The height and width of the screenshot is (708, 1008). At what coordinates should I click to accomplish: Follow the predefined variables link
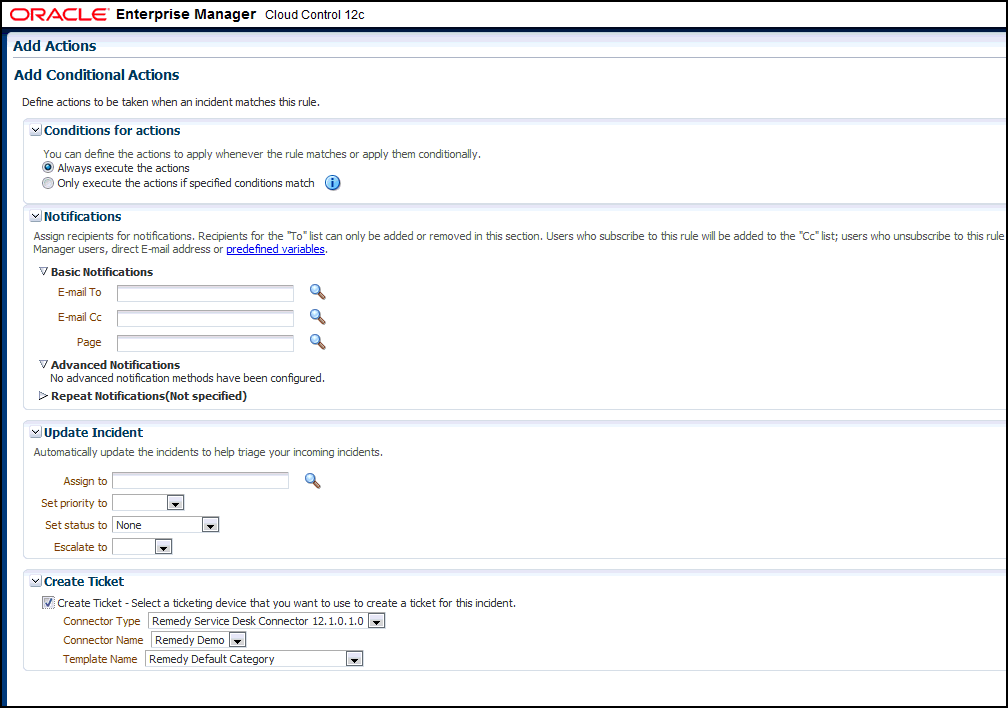pos(275,249)
